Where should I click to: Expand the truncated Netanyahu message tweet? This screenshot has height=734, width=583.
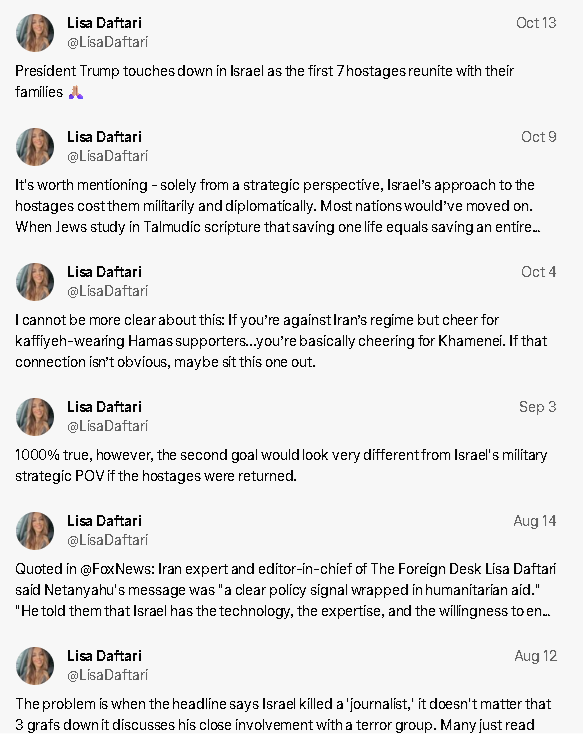(x=285, y=590)
